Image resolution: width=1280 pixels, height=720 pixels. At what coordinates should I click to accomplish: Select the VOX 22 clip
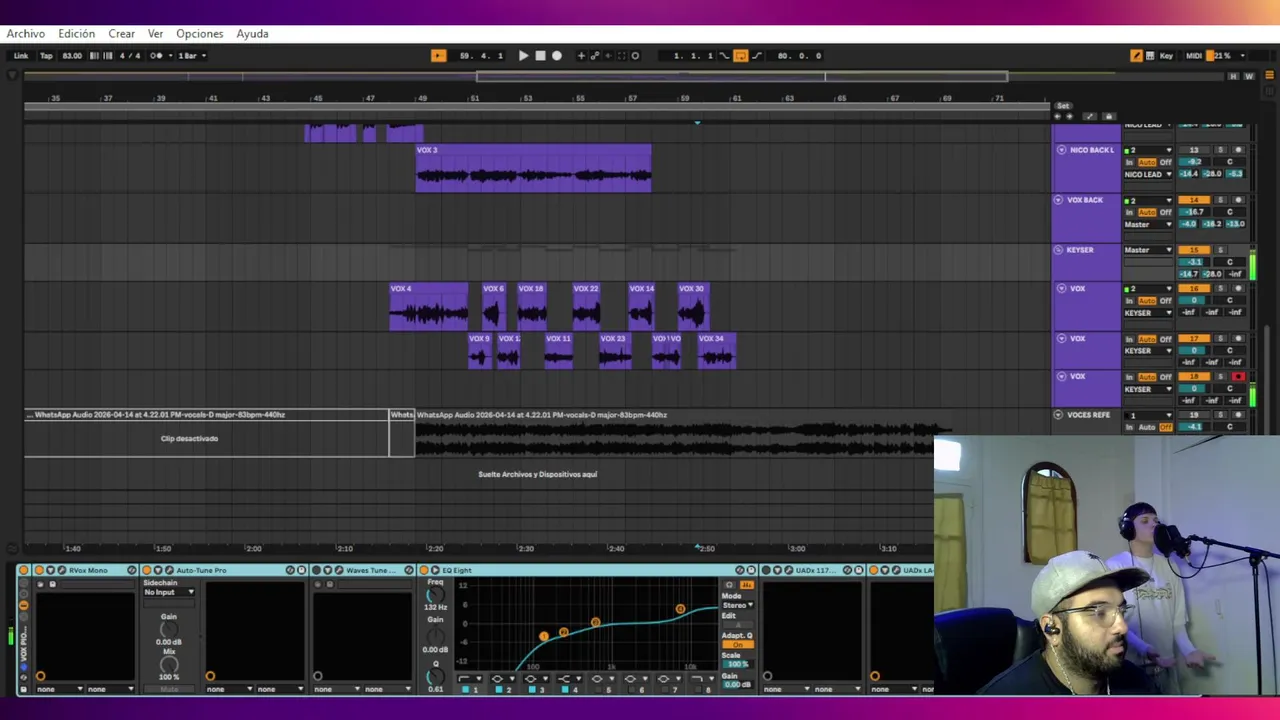tap(587, 307)
